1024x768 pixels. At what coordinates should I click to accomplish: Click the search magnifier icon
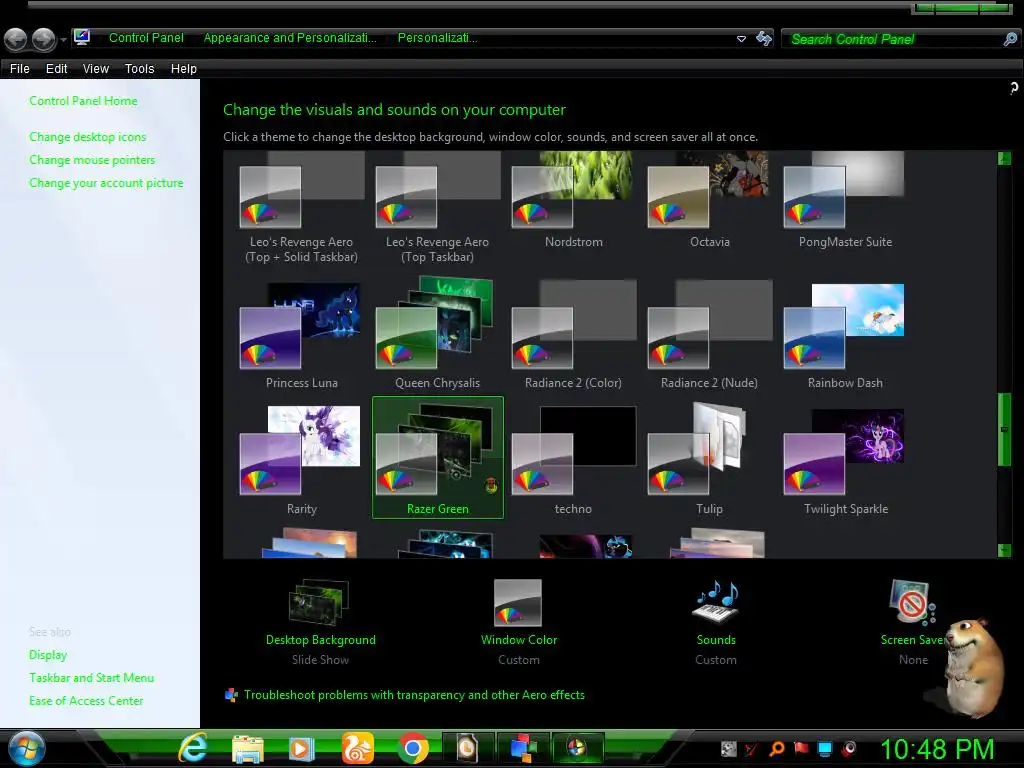(1010, 39)
